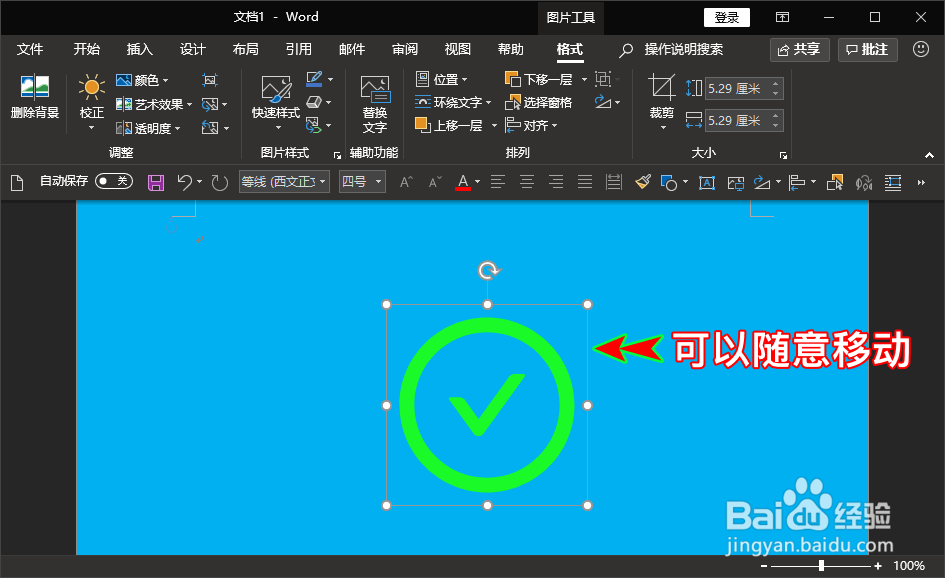Click the Sign in (登录) button

[x=727, y=17]
